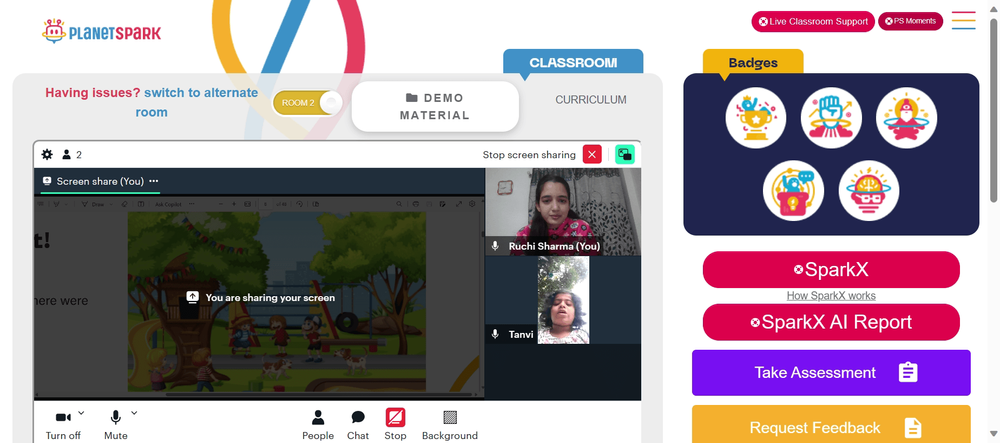
Task: Click the trophy star badge
Action: coord(756,118)
